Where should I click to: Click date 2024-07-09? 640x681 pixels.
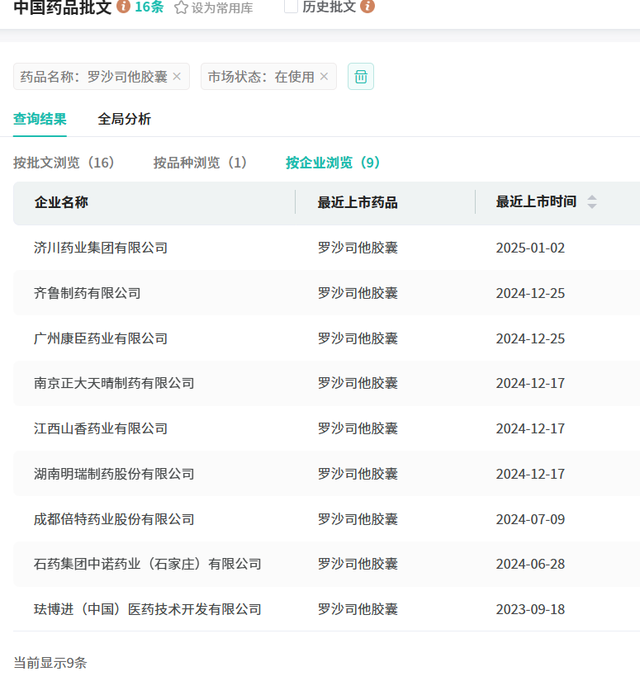point(530,519)
